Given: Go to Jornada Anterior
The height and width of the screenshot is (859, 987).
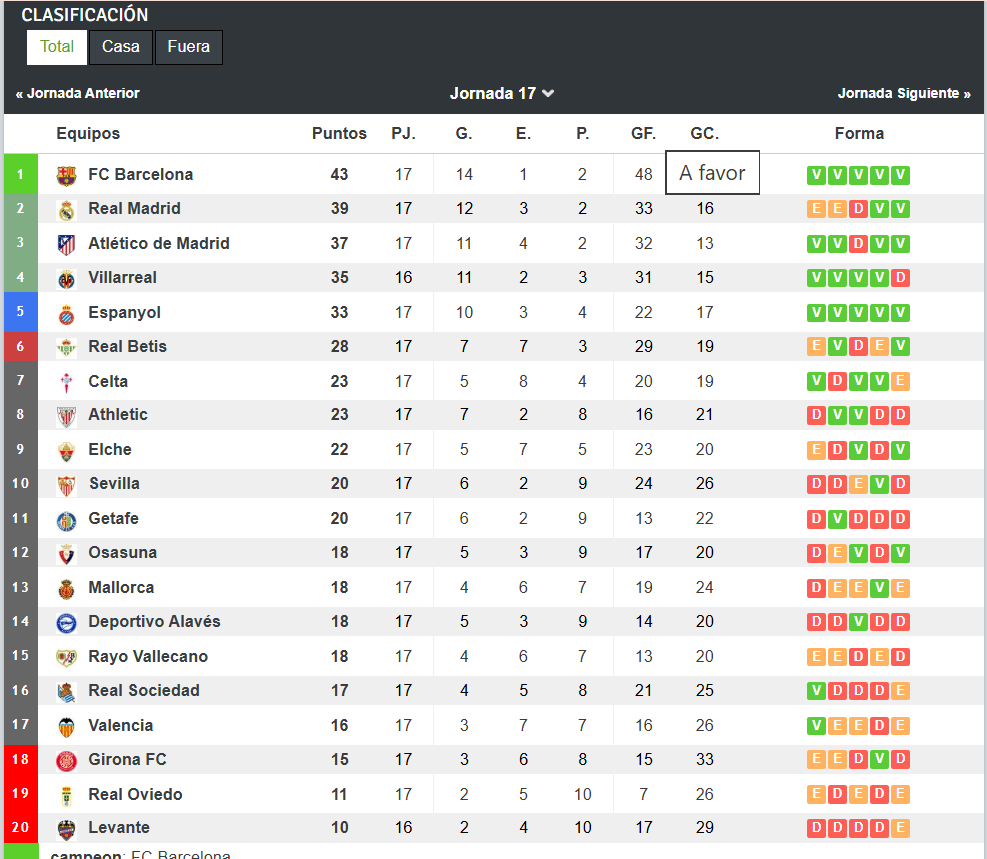Looking at the screenshot, I should pyautogui.click(x=77, y=94).
